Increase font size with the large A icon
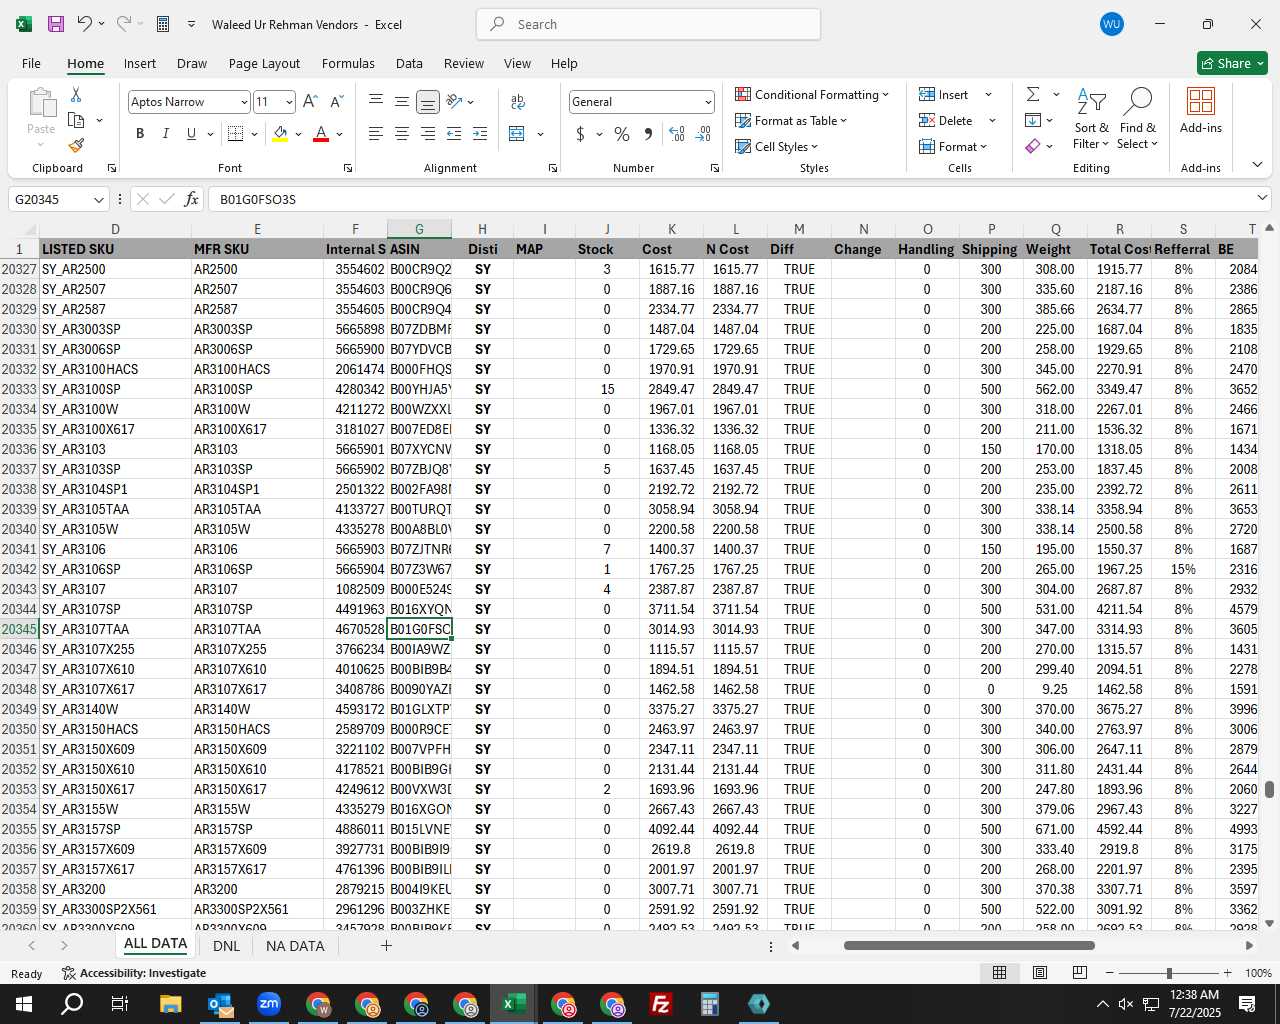Viewport: 1280px width, 1024px height. pos(310,102)
